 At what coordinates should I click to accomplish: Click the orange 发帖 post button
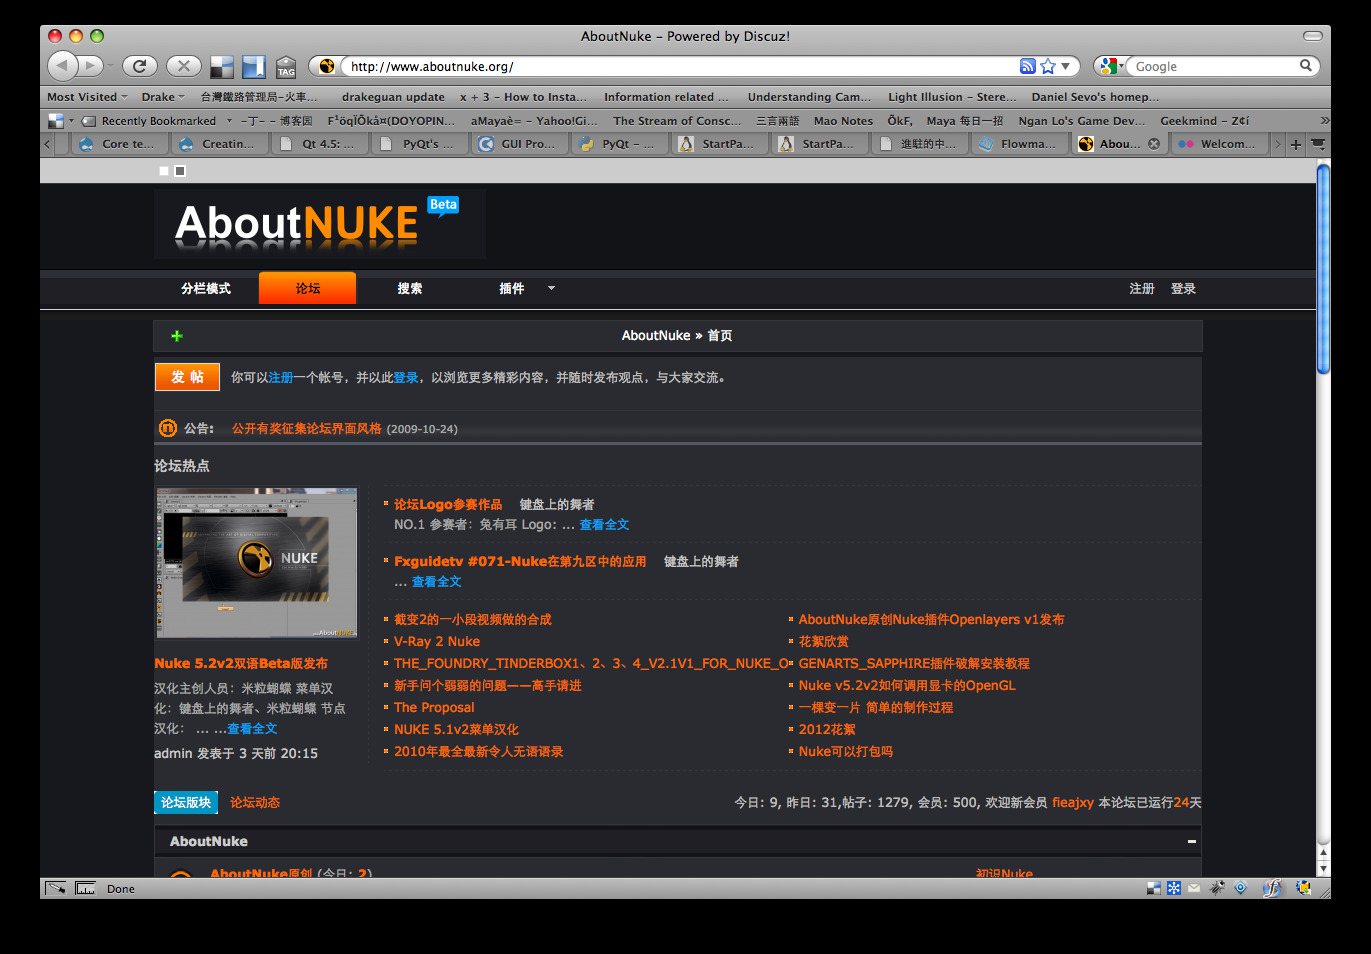click(x=187, y=377)
